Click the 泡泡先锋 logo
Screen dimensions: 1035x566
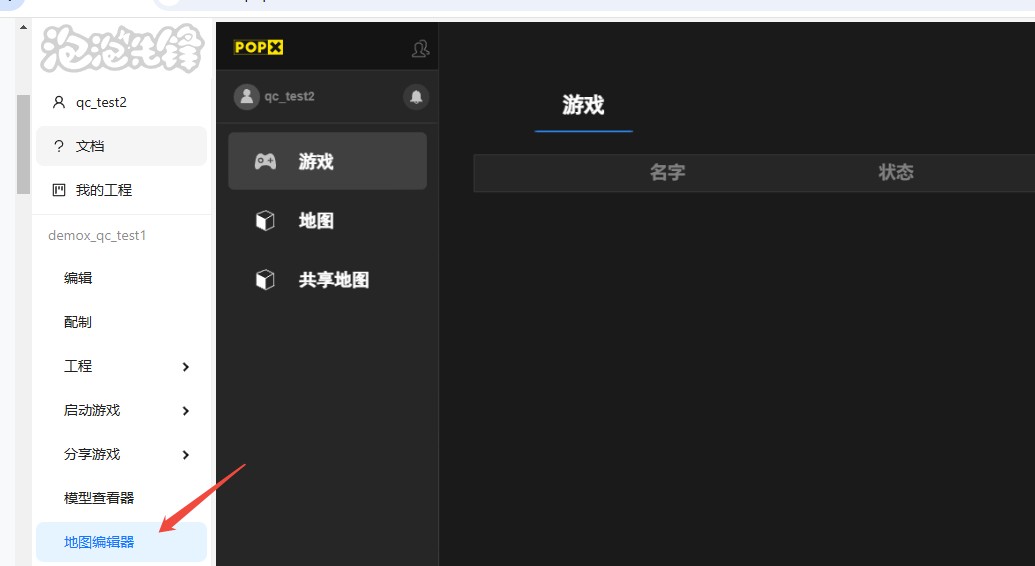tap(121, 48)
